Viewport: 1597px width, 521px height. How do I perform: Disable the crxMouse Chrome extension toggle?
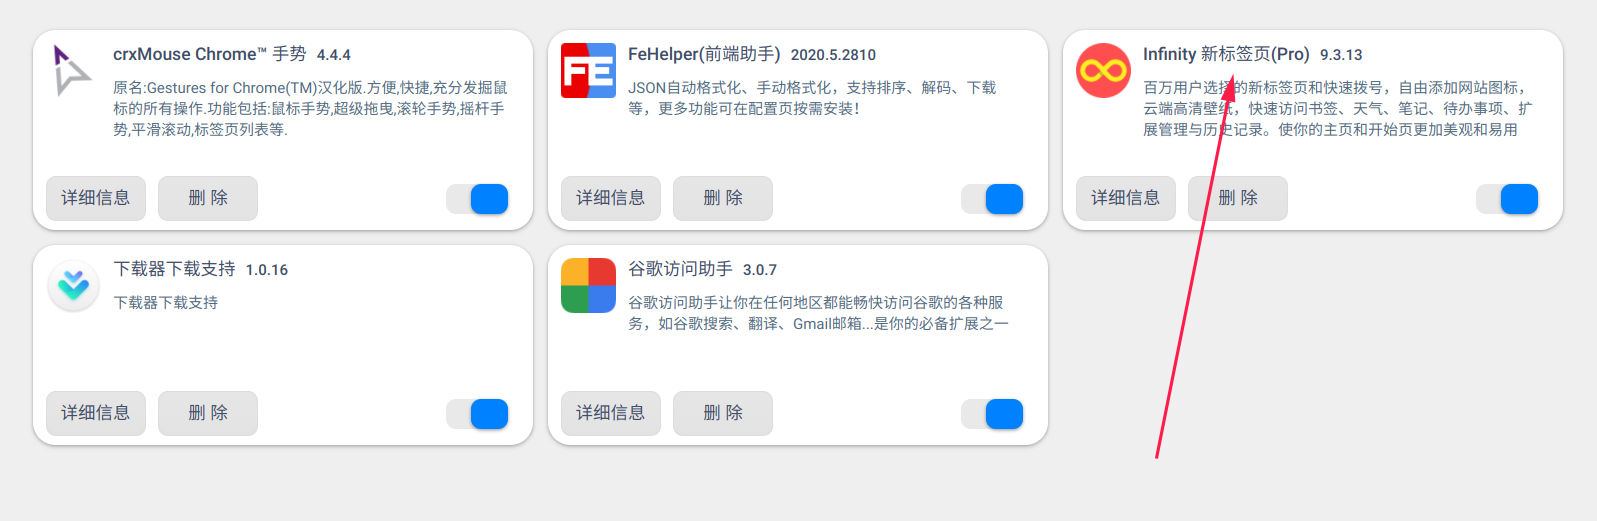(x=478, y=199)
